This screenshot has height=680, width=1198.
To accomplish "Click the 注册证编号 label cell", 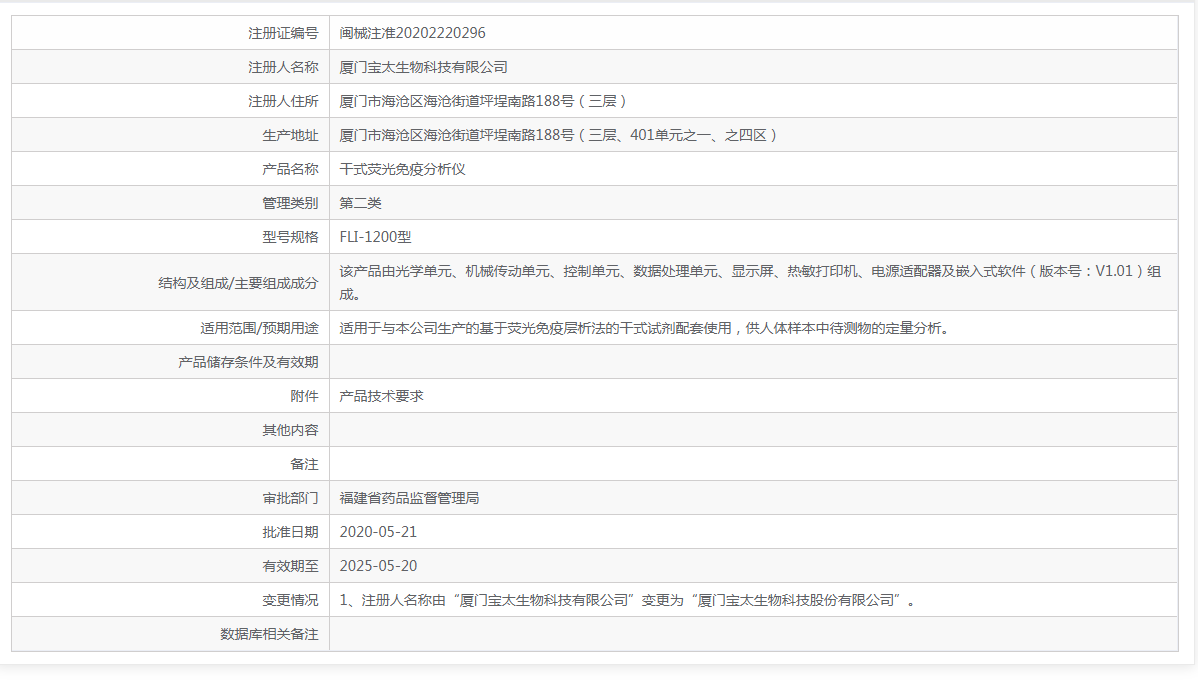I will click(283, 33).
